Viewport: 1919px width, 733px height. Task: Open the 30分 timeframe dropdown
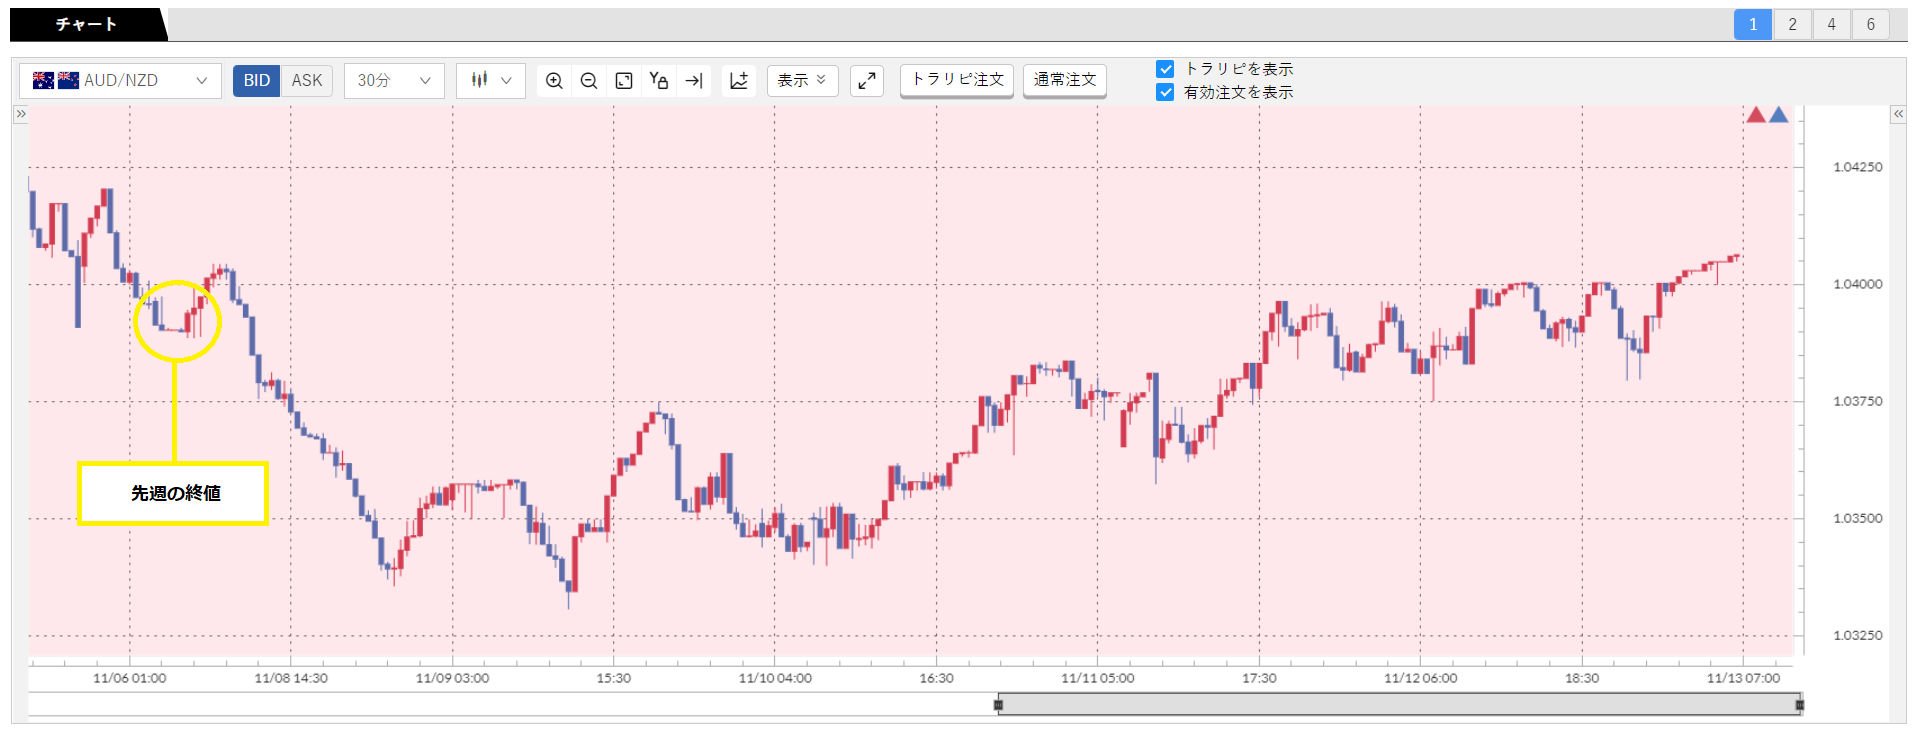(x=394, y=81)
